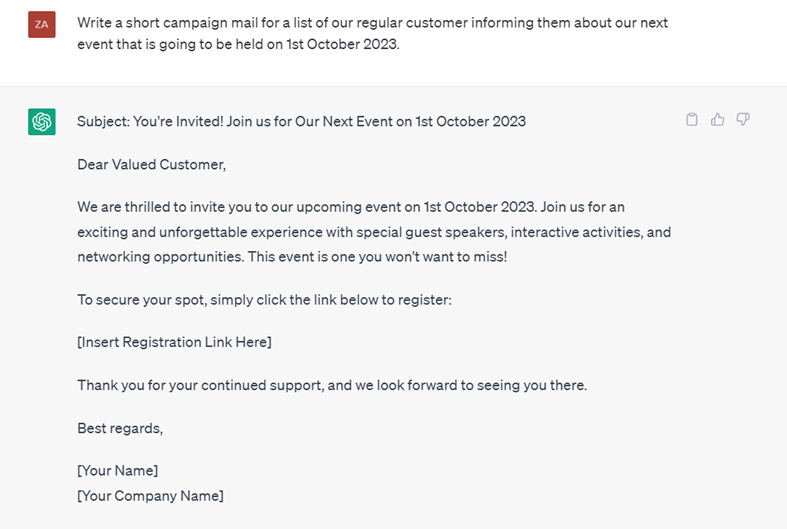Click the line 'To secure your spot'

[265, 299]
